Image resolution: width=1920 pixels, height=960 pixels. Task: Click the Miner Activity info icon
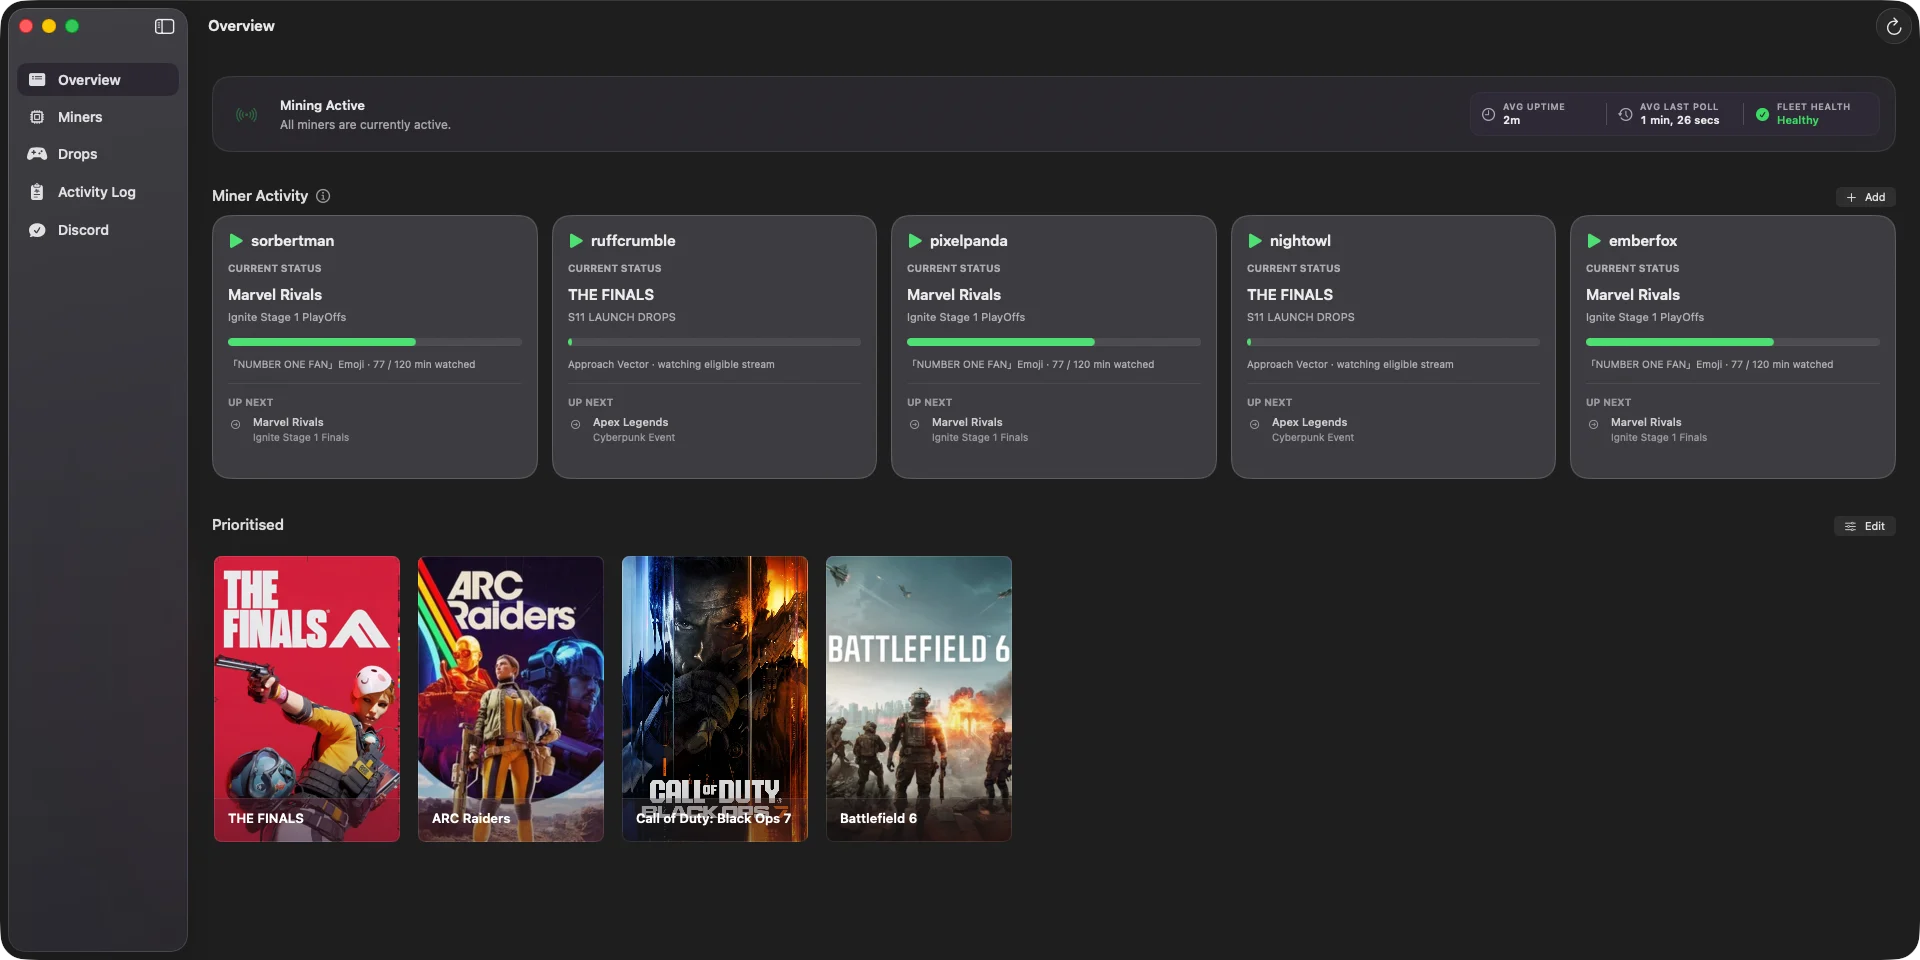323,196
